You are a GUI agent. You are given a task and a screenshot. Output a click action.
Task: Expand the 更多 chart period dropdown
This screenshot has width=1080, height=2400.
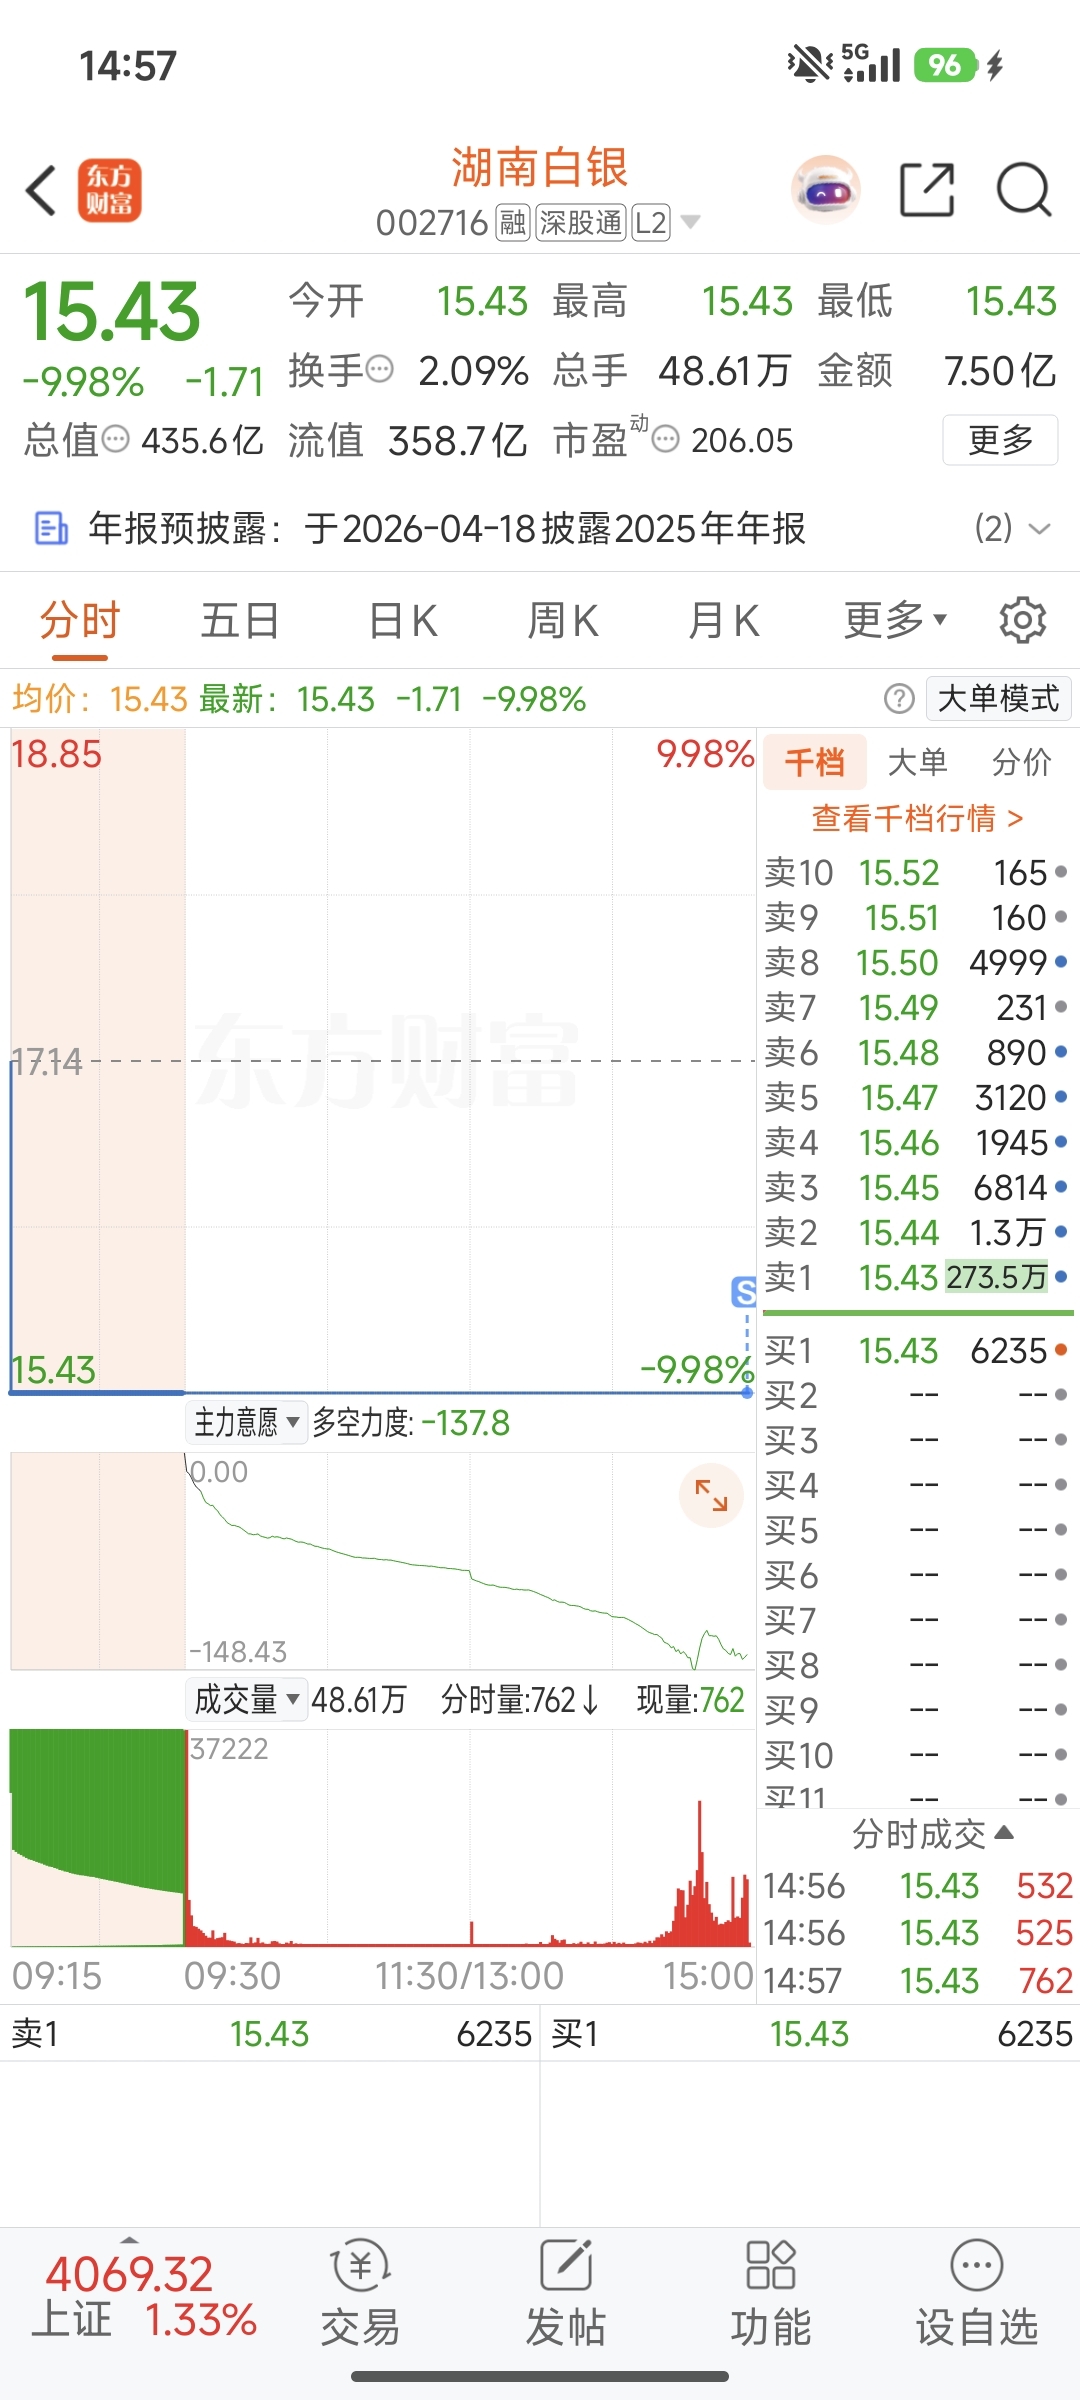[x=895, y=621]
